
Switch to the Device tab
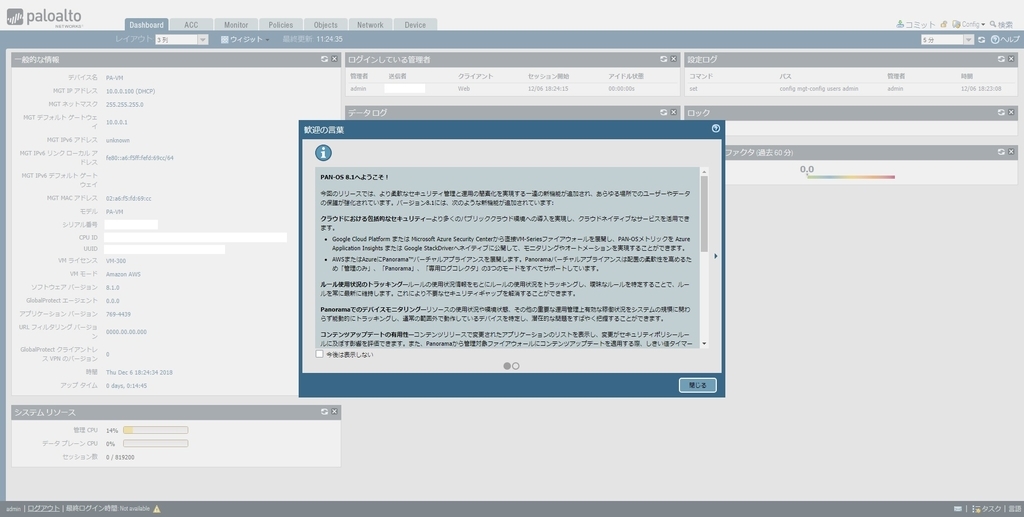point(415,25)
